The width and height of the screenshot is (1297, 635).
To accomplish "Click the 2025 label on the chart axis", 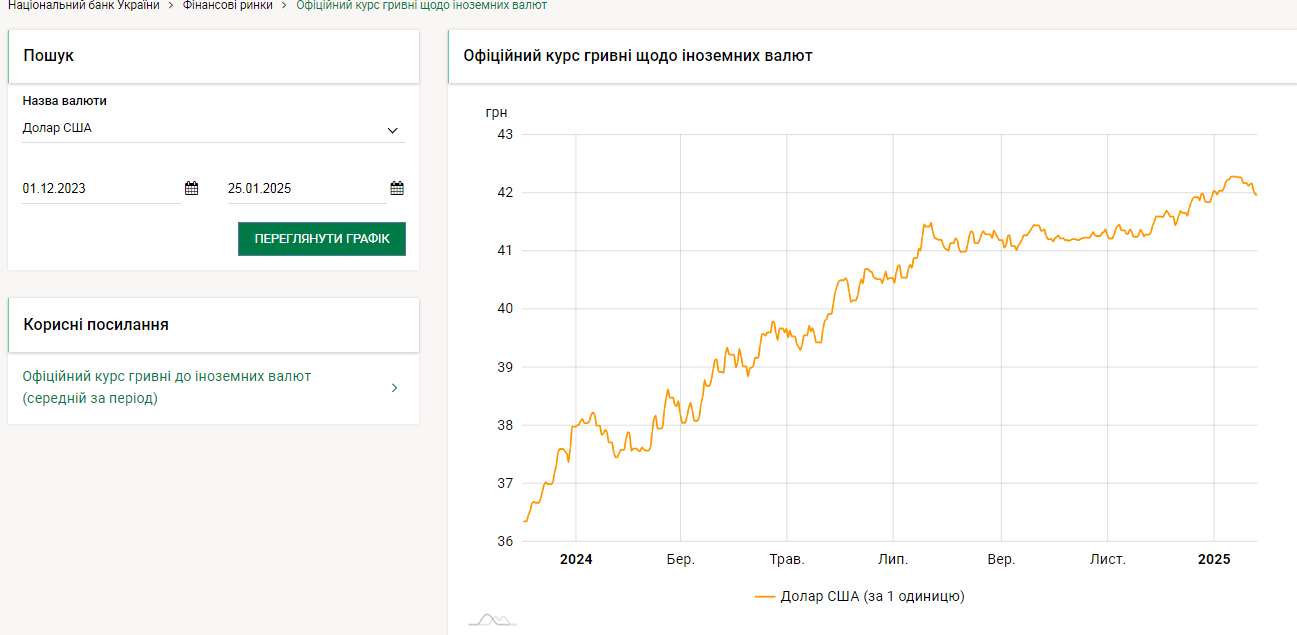I will (1214, 560).
